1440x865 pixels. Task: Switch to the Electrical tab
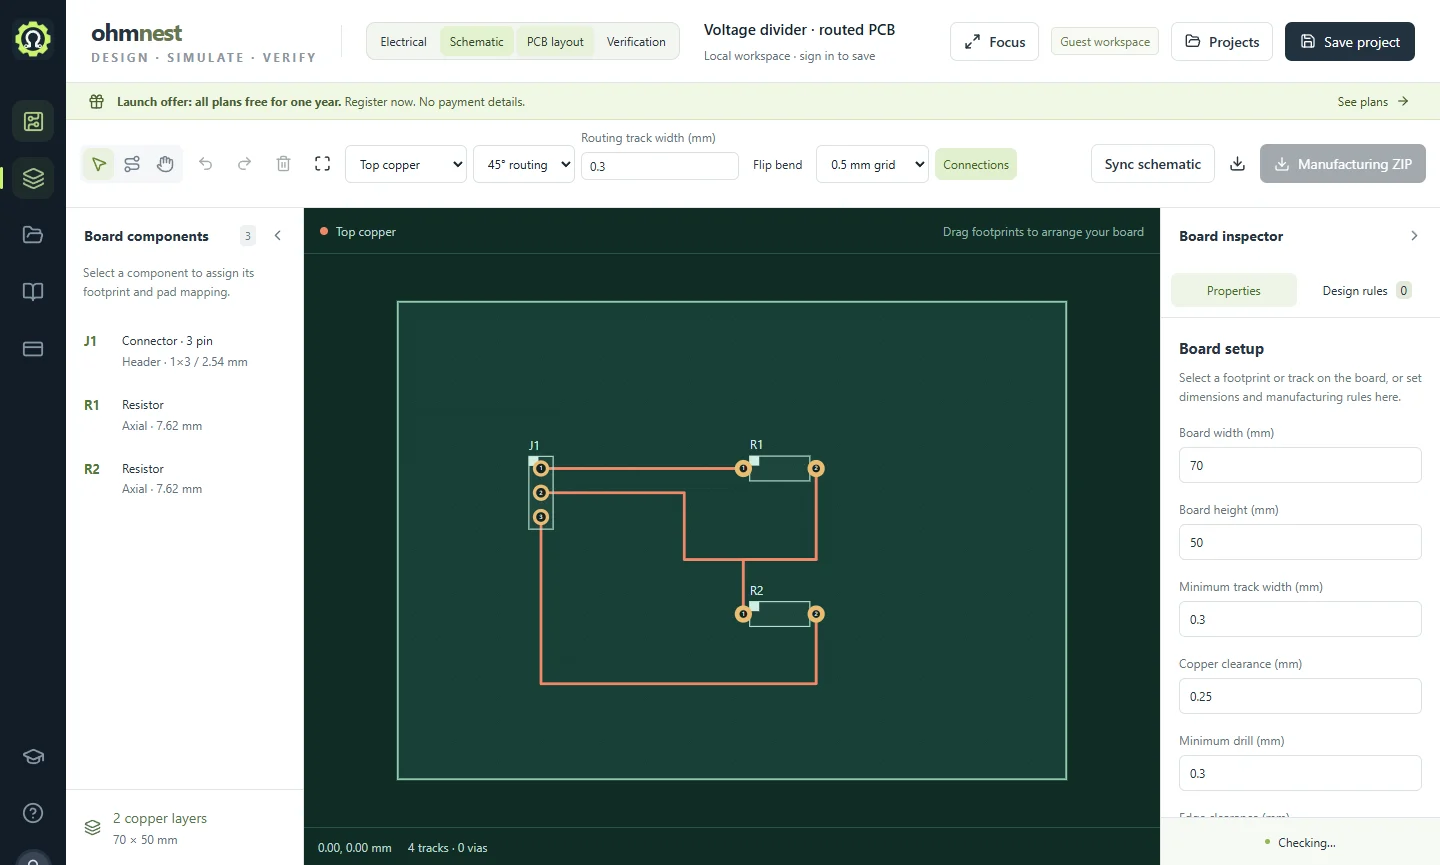click(403, 42)
